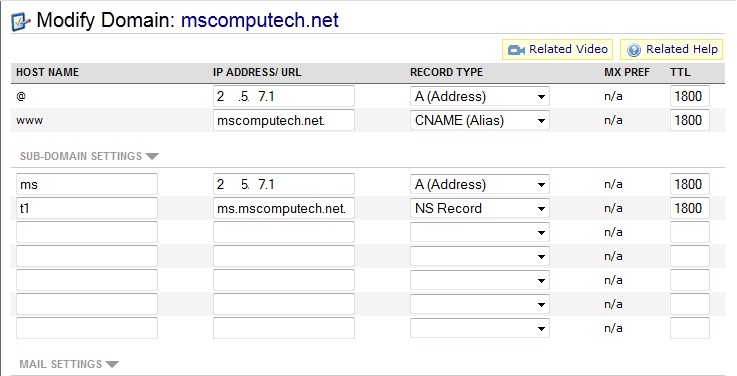This screenshot has height=376, width=737.
Task: Click the Modify Domain edit icon
Action: (21, 21)
